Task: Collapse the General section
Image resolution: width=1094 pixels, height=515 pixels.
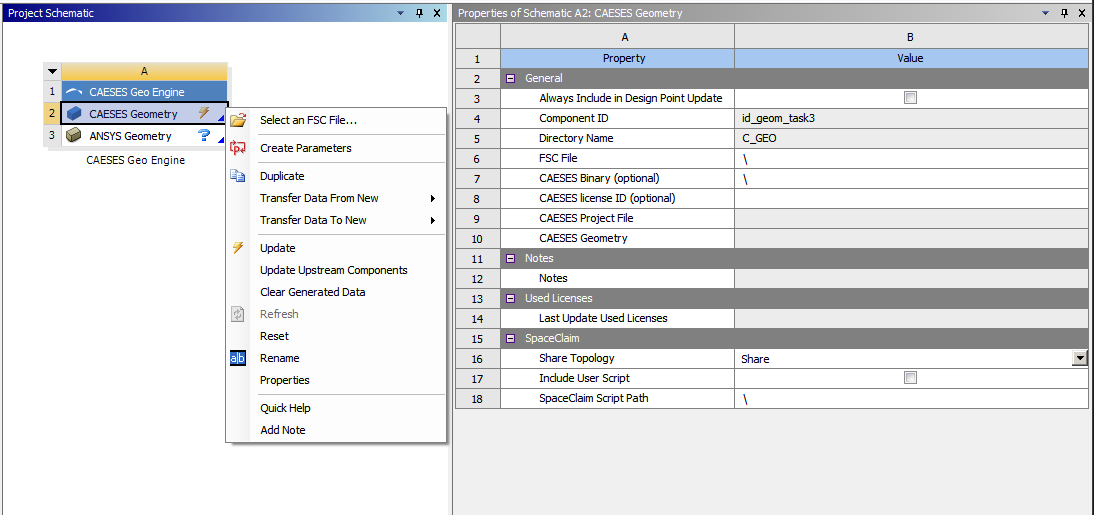Action: (511, 78)
